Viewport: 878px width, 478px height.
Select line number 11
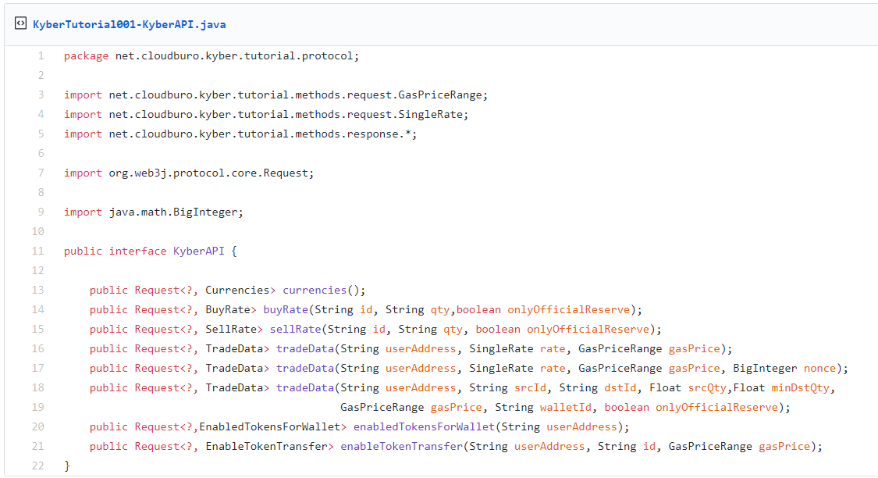tap(38, 251)
